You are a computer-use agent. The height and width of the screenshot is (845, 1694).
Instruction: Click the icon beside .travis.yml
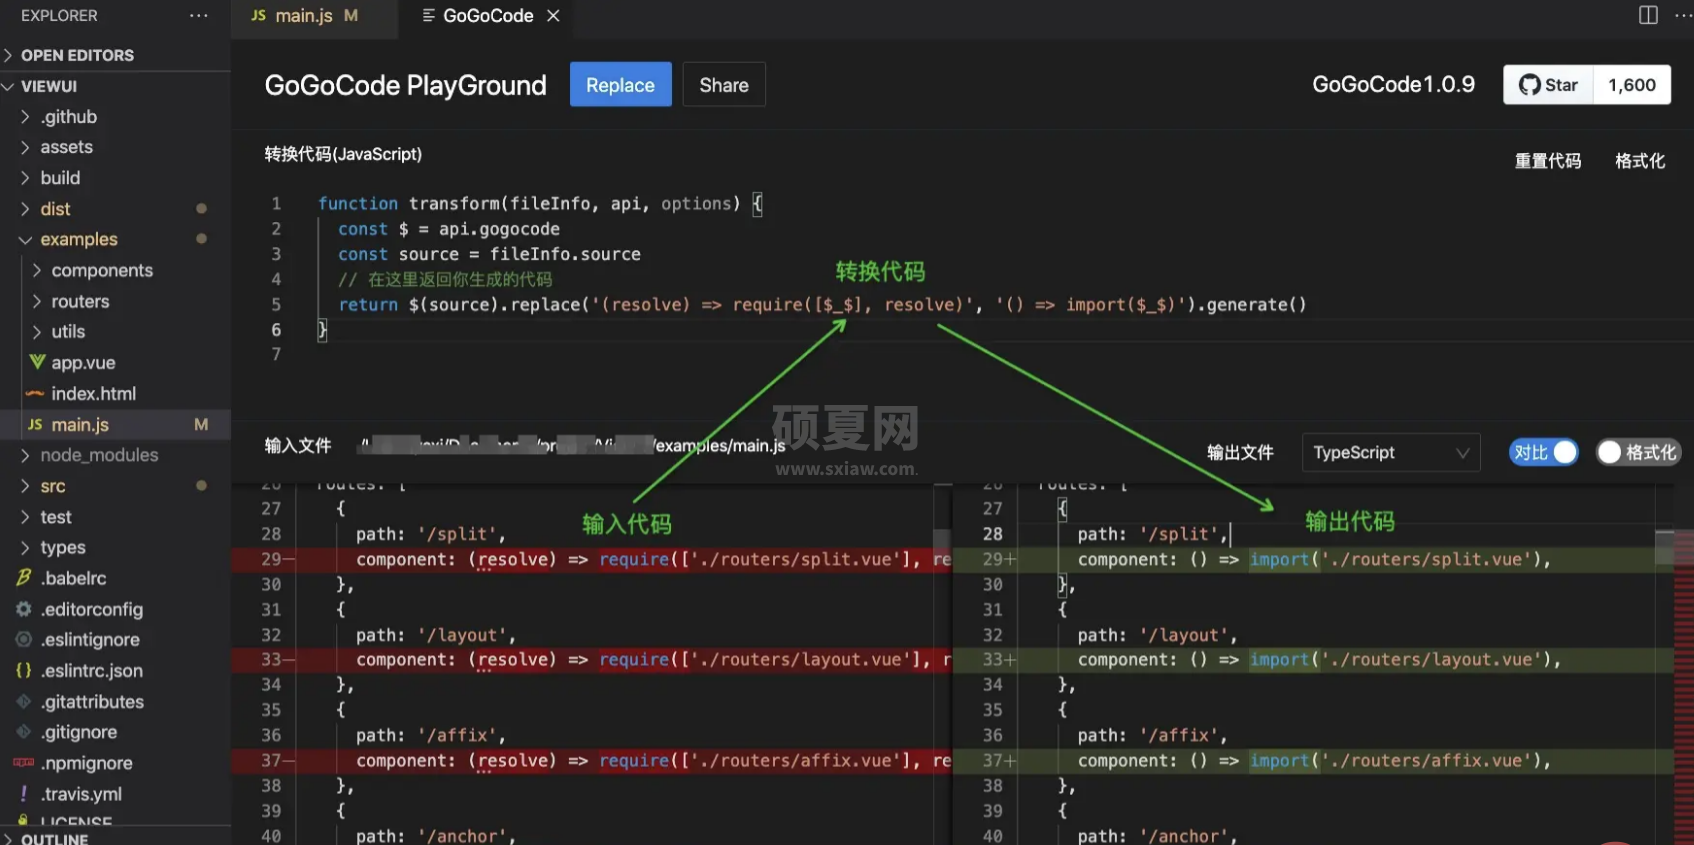pyautogui.click(x=24, y=794)
